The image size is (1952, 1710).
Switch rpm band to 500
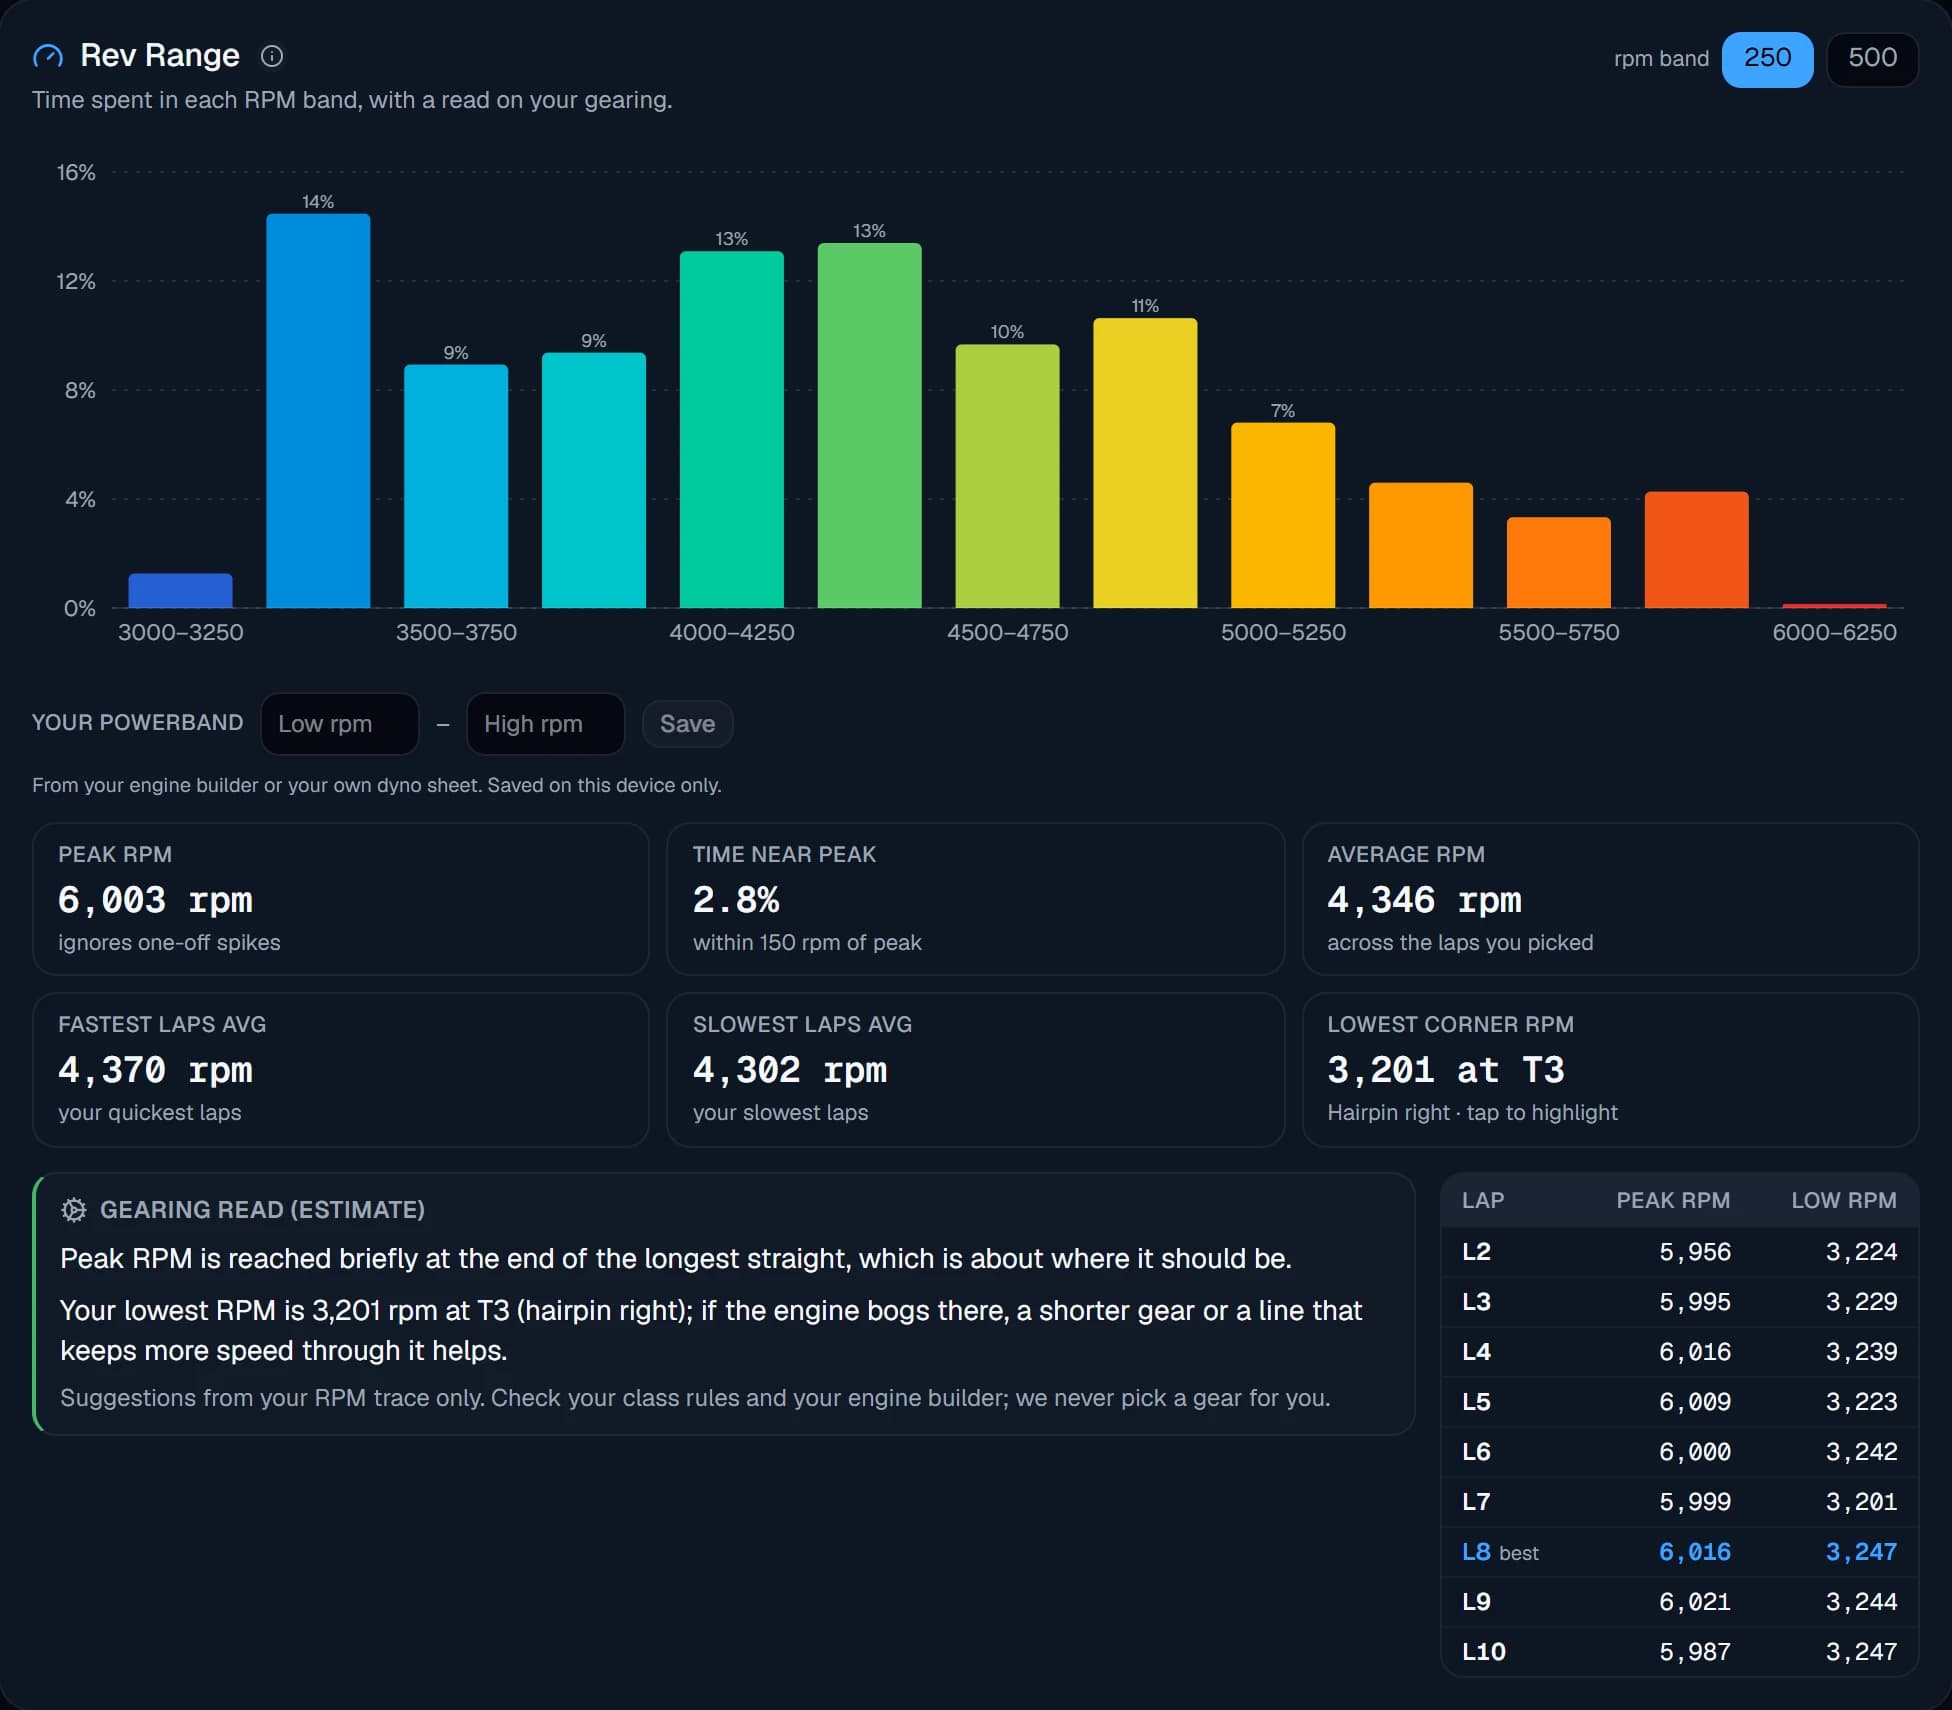(x=1872, y=59)
